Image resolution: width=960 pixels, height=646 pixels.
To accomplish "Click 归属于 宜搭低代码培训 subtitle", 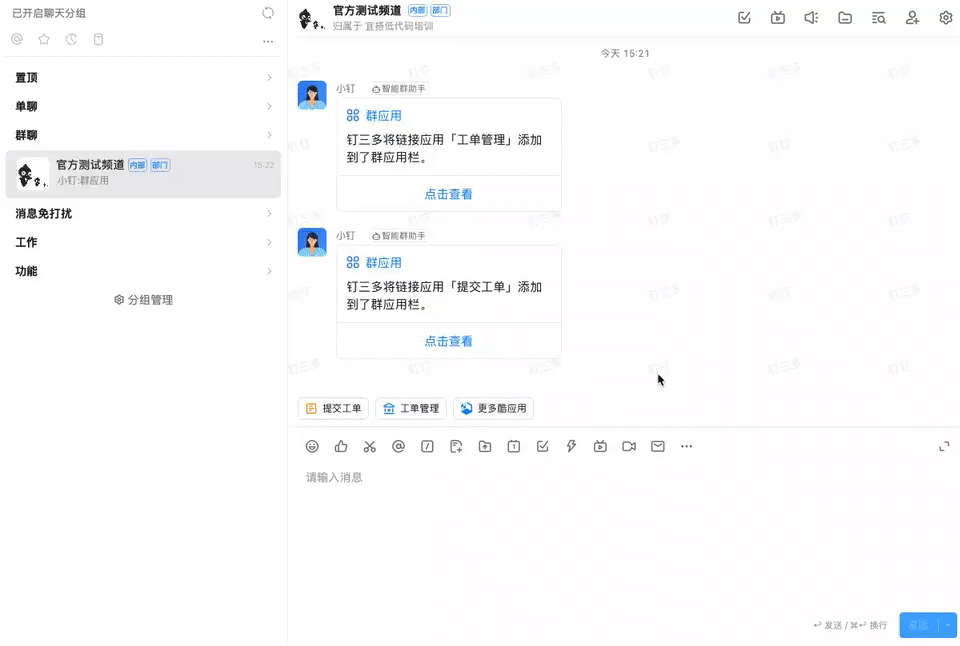I will coord(383,26).
